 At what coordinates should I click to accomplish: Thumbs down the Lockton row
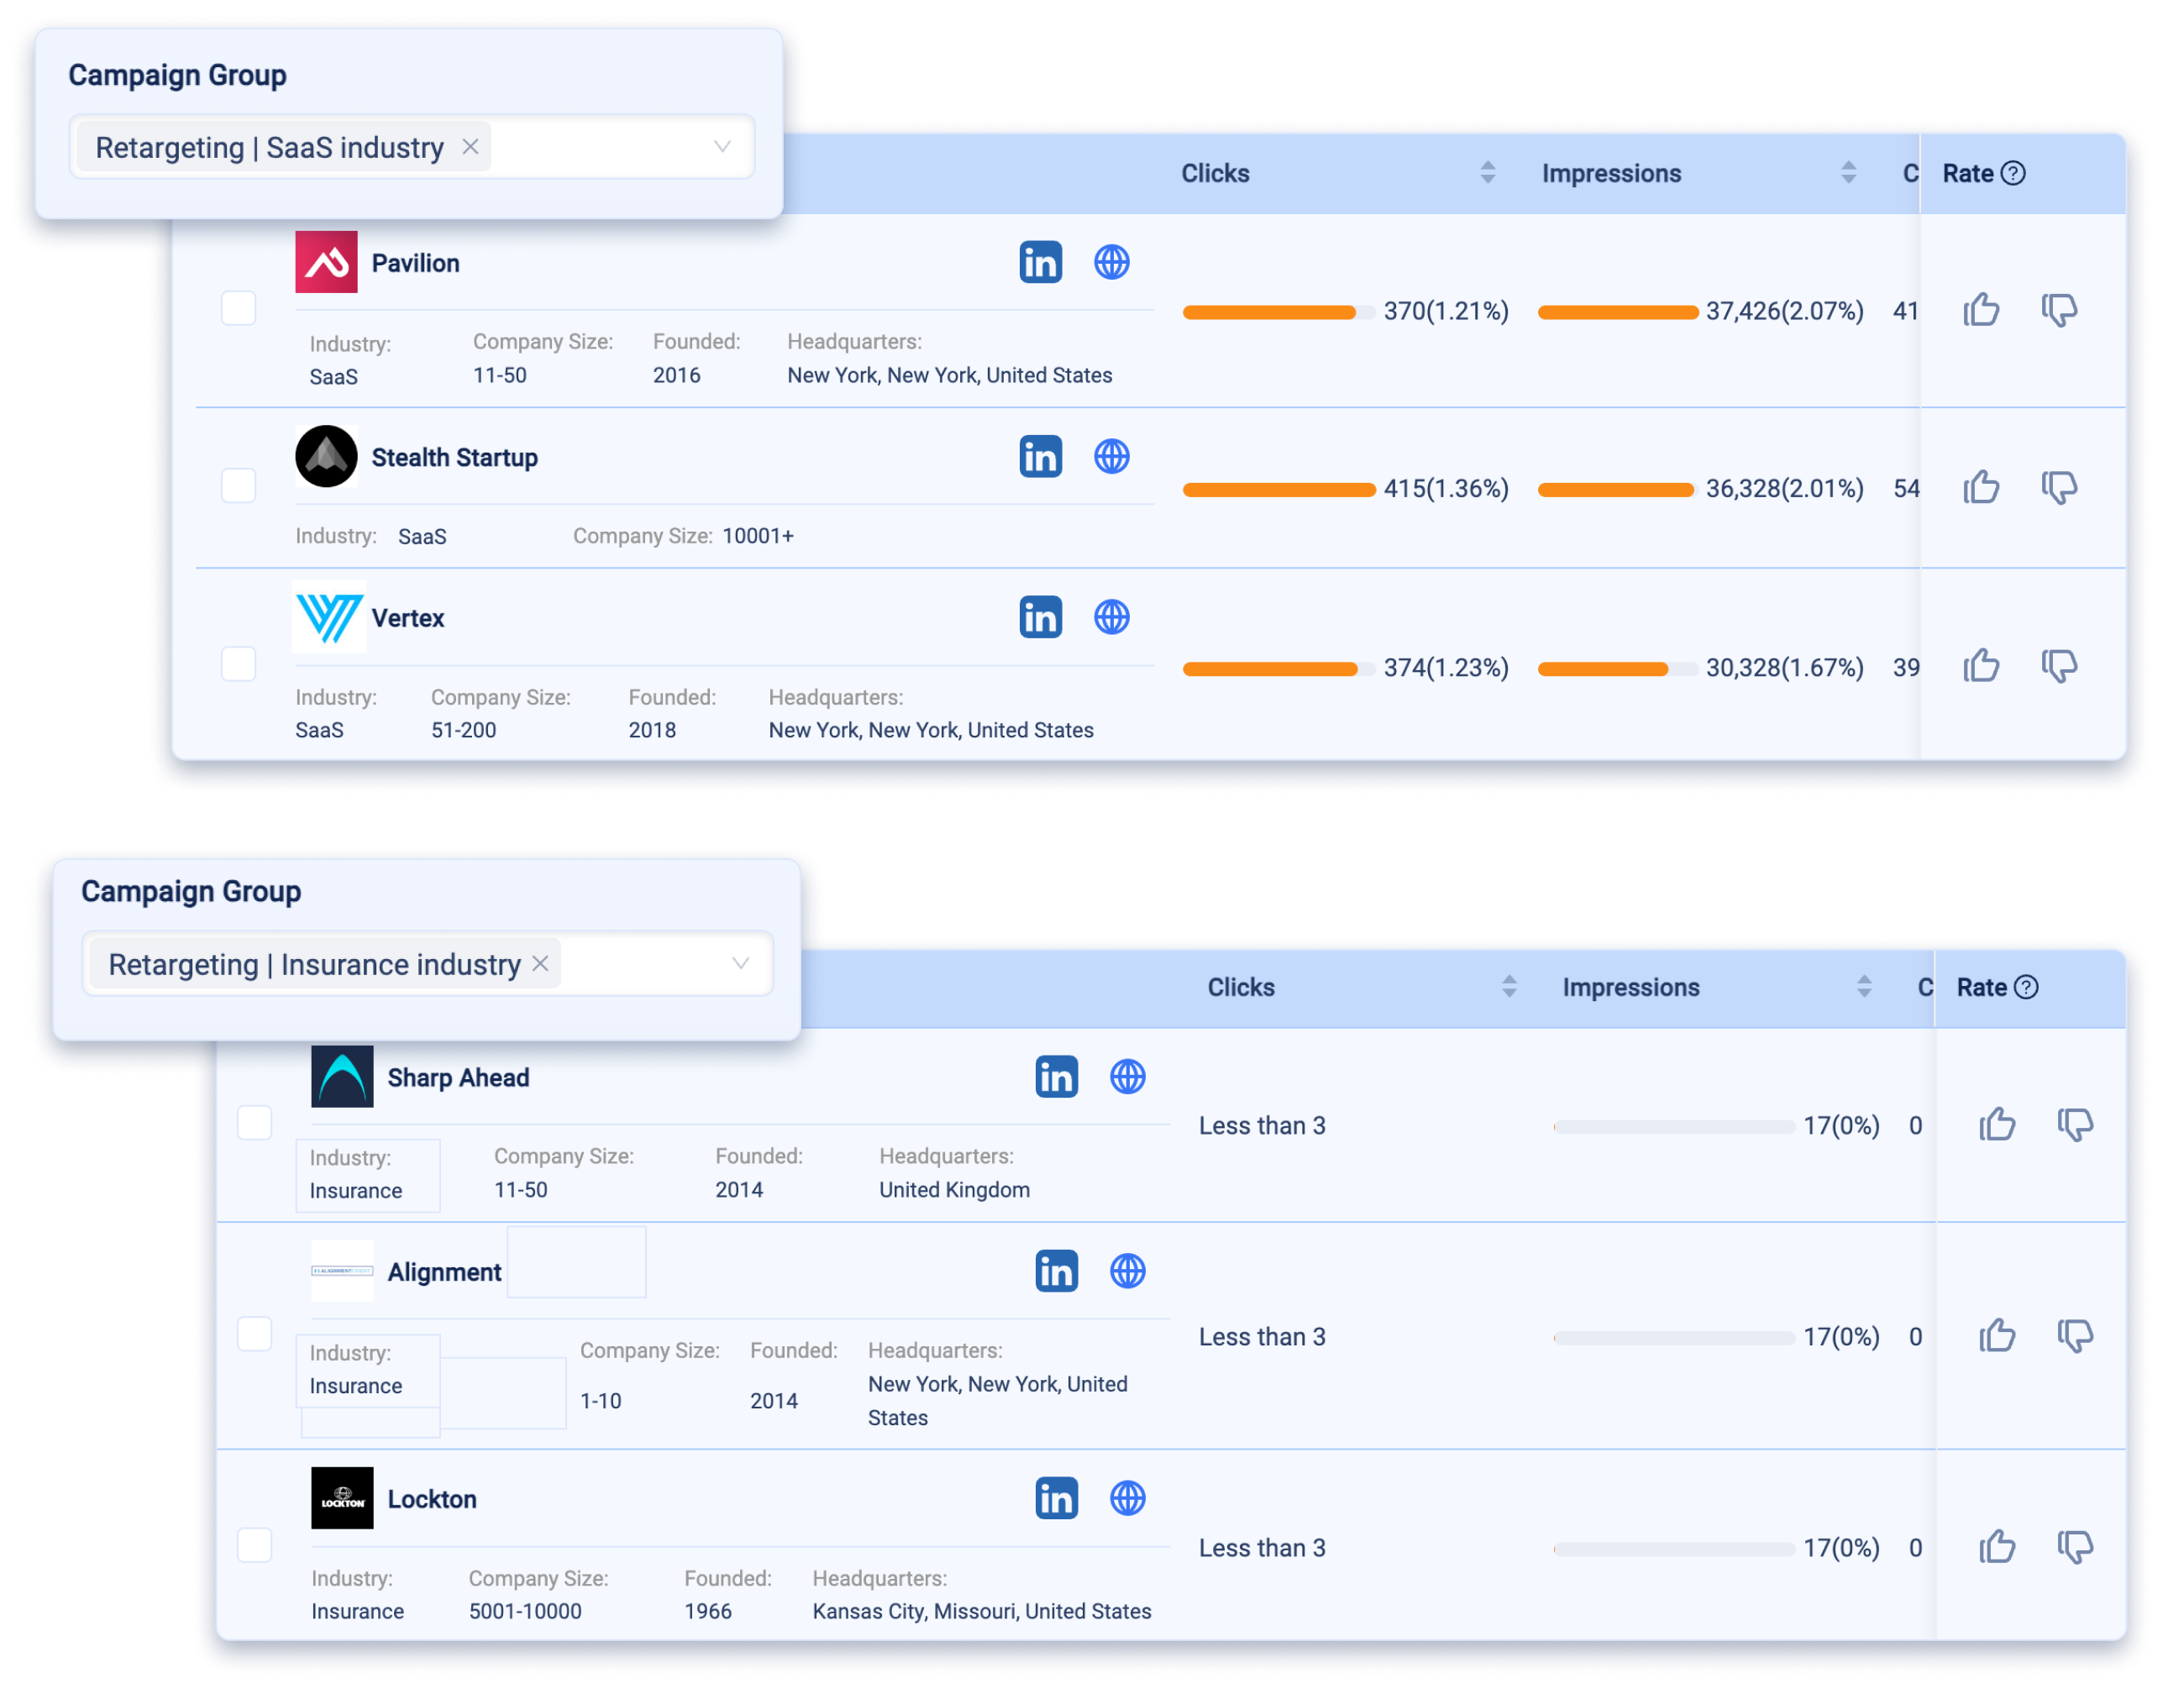point(2075,1547)
